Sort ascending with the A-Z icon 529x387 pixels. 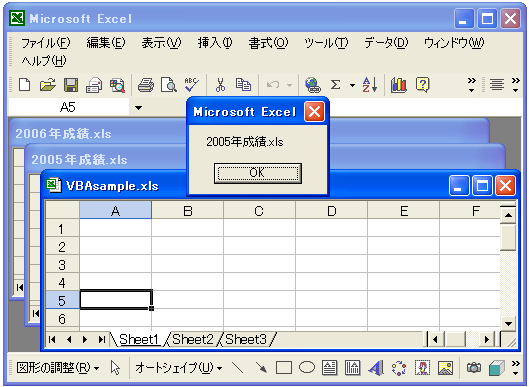point(370,85)
